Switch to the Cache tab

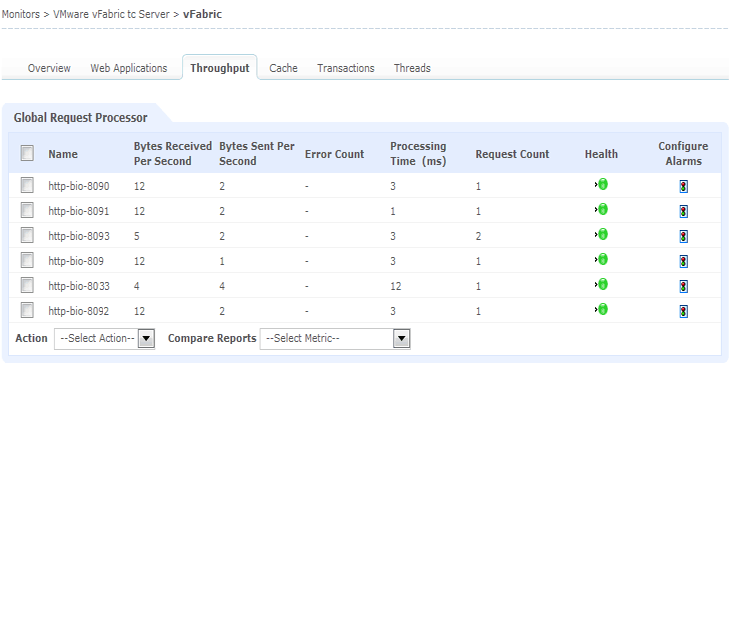coord(283,68)
